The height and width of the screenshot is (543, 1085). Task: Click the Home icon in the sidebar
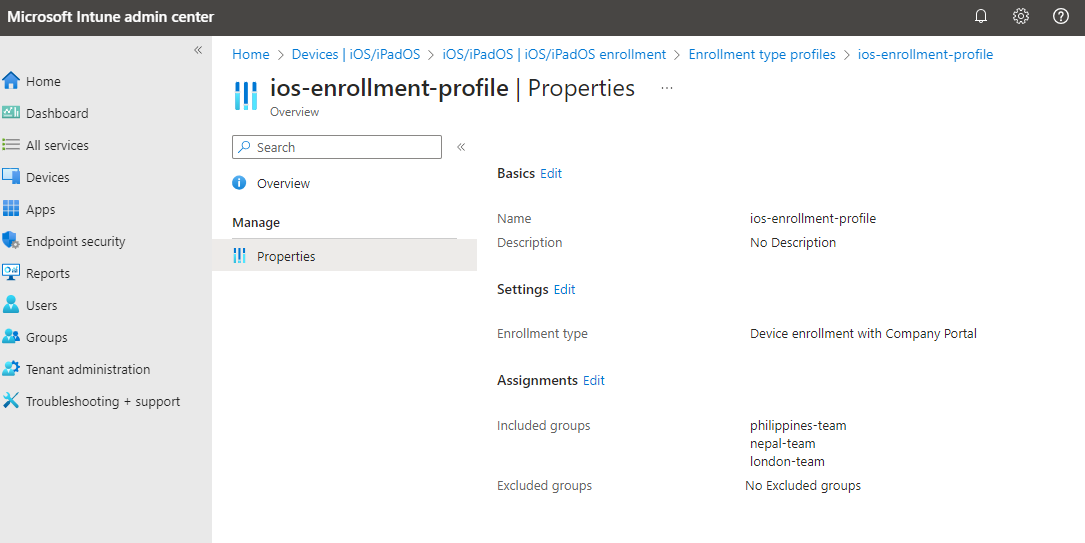pyautogui.click(x=11, y=81)
